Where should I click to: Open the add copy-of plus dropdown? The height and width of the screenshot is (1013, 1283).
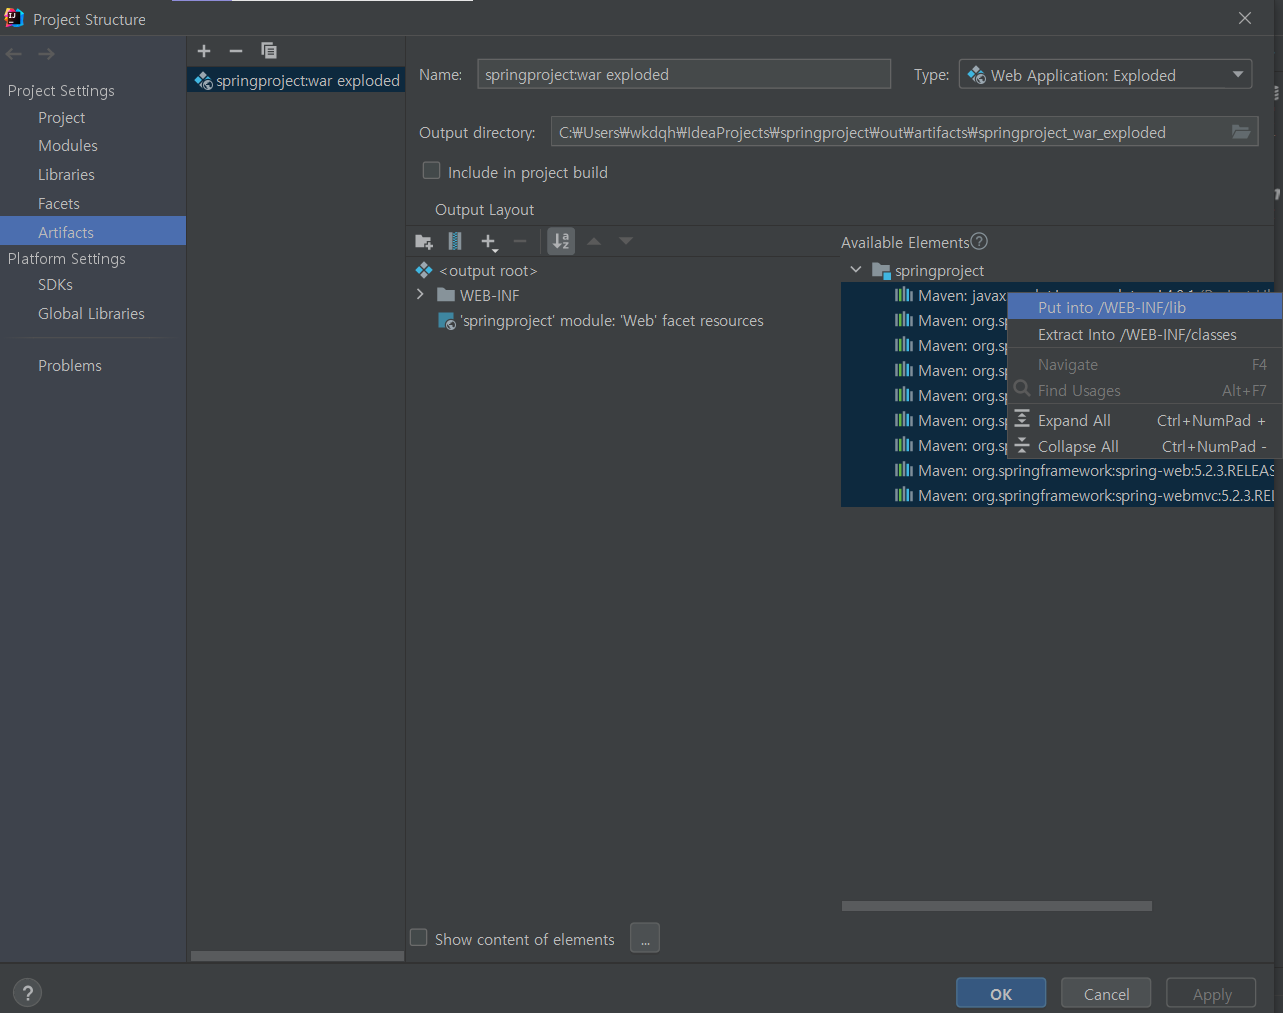pyautogui.click(x=489, y=241)
